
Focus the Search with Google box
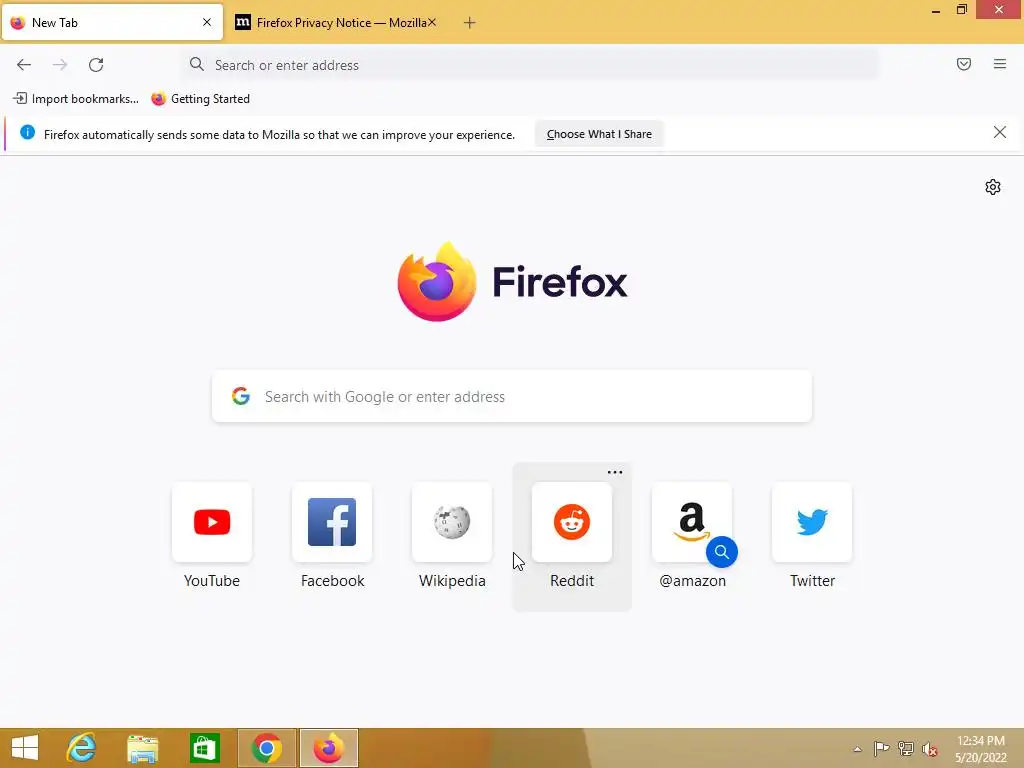pos(512,396)
